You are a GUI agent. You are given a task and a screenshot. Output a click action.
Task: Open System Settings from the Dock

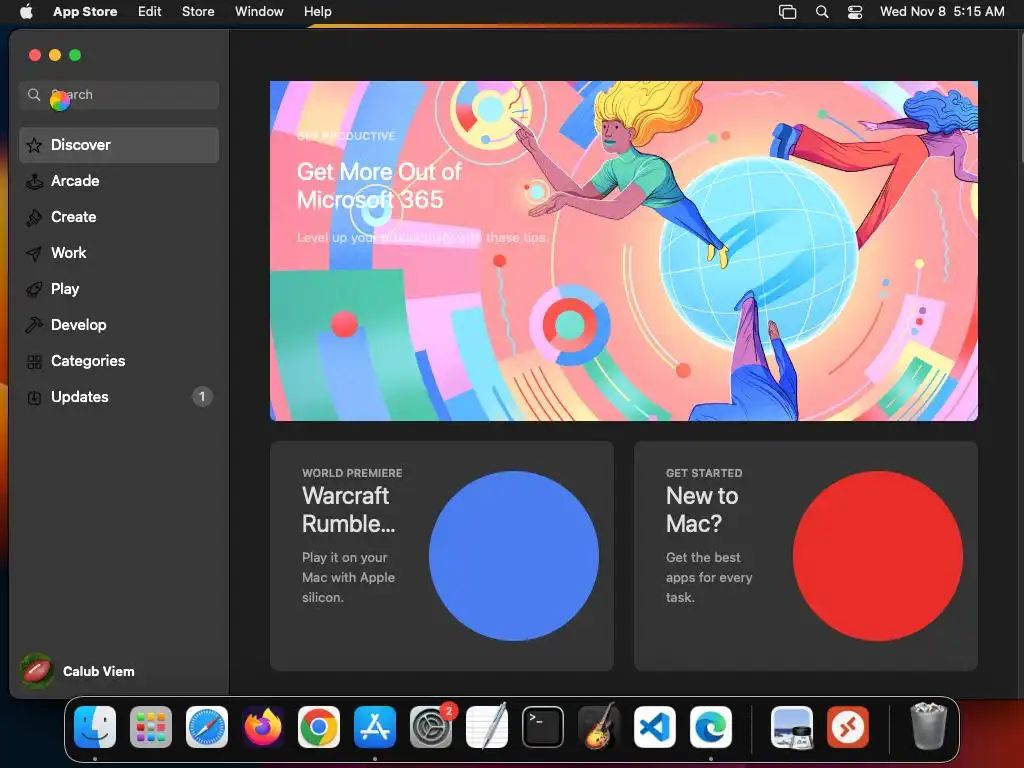[431, 727]
